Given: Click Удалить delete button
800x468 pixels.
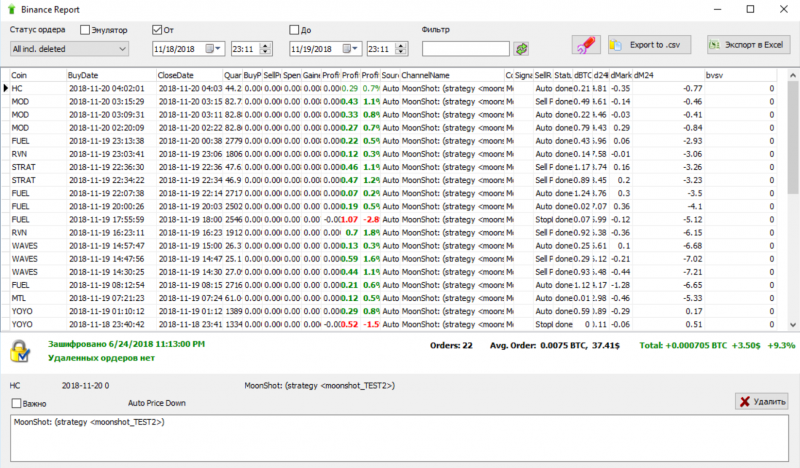Looking at the screenshot, I should [762, 402].
